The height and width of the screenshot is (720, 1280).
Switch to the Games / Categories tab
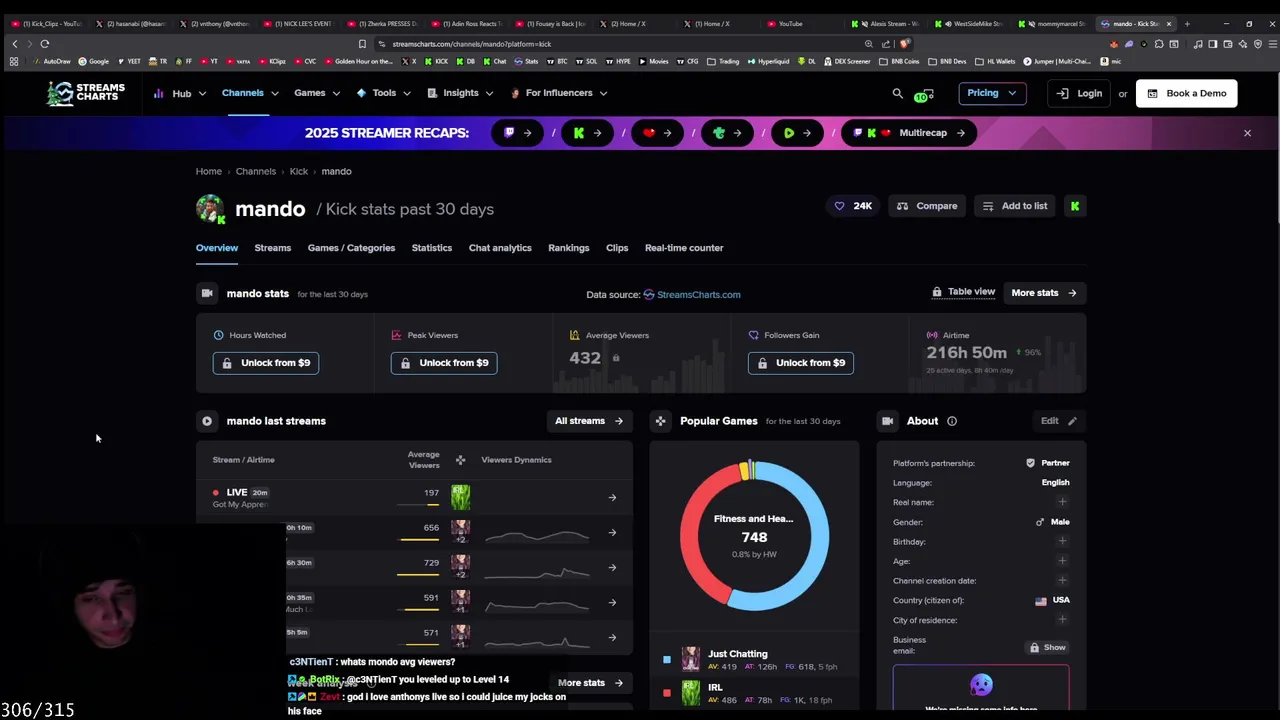pos(351,248)
